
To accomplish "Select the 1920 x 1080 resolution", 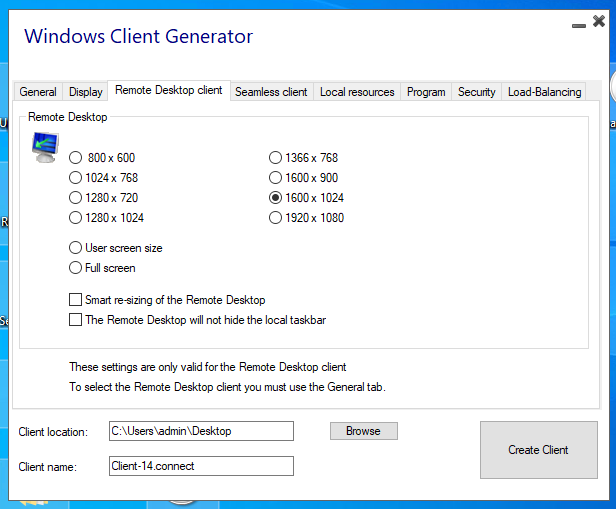I will point(275,218).
